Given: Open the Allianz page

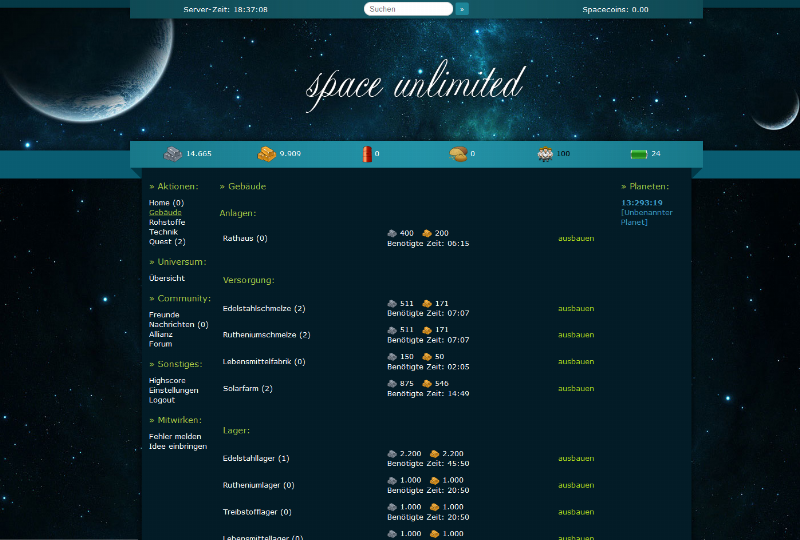Looking at the screenshot, I should 161,334.
